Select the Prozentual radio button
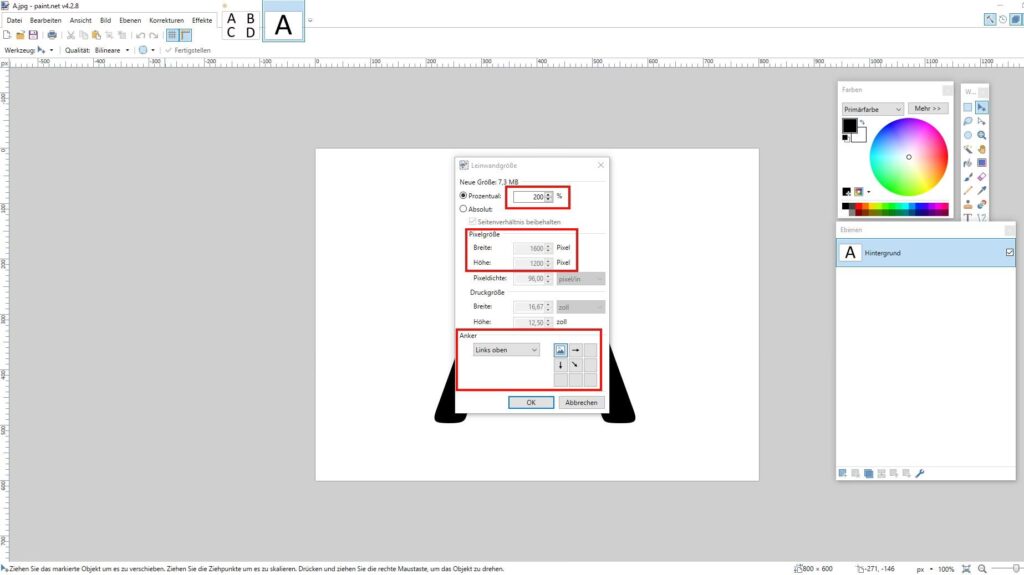1024x575 pixels. [x=463, y=196]
